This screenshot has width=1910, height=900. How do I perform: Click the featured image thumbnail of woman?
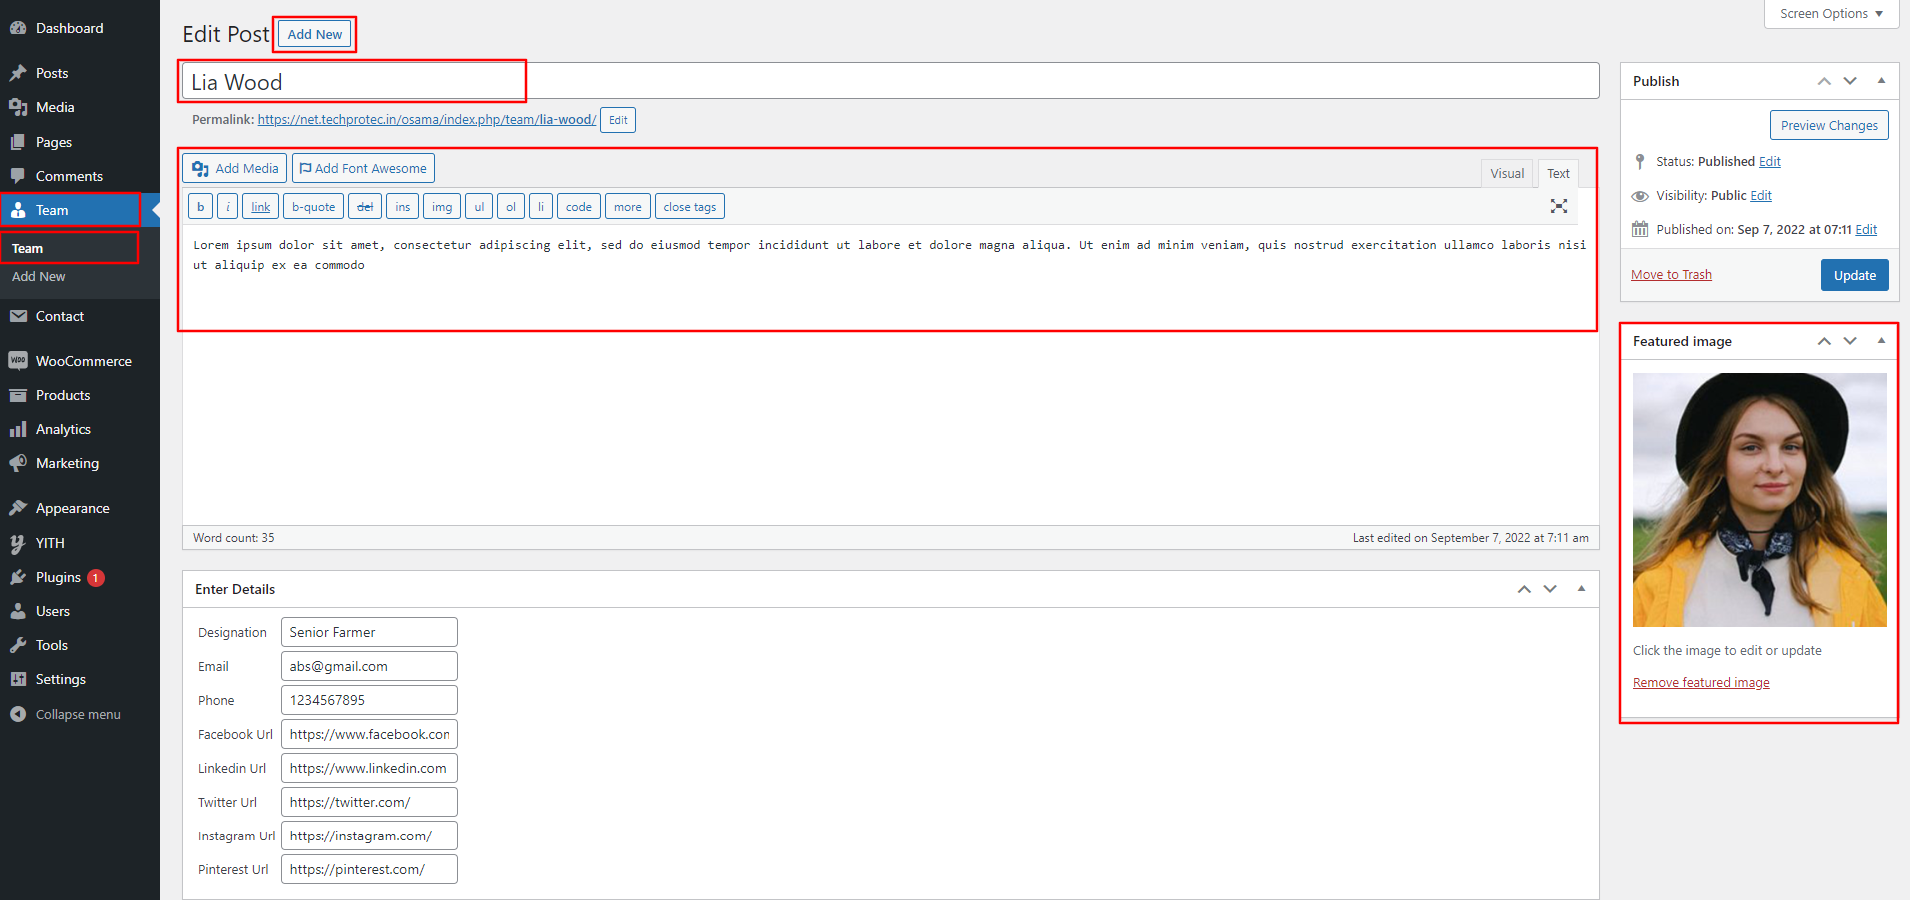[x=1759, y=500]
